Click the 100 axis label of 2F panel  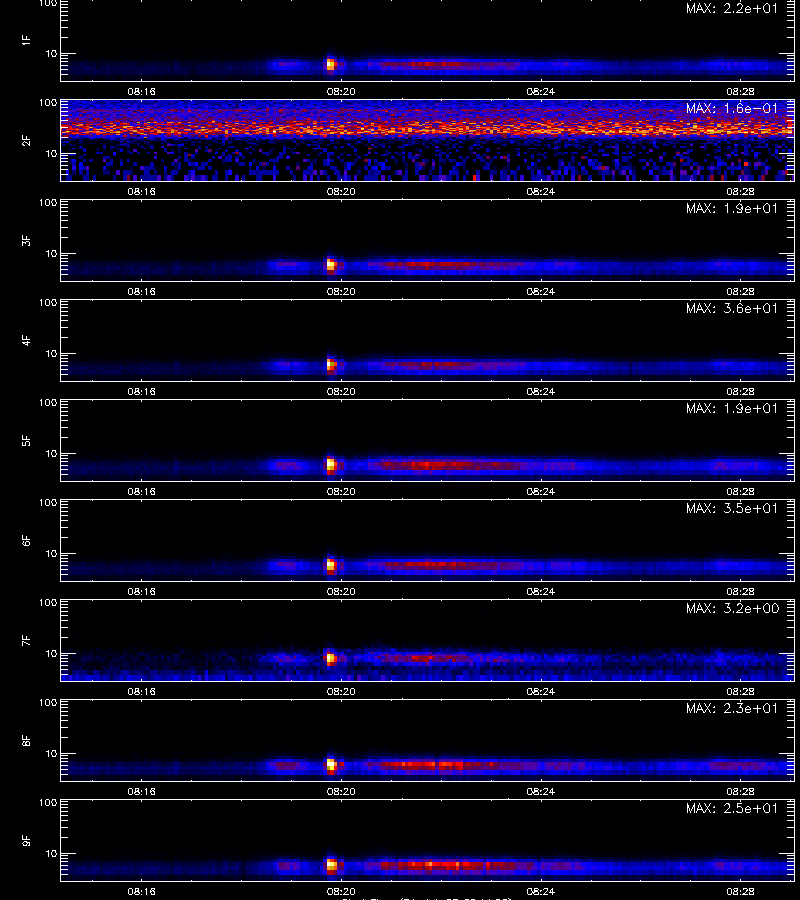click(x=48, y=103)
